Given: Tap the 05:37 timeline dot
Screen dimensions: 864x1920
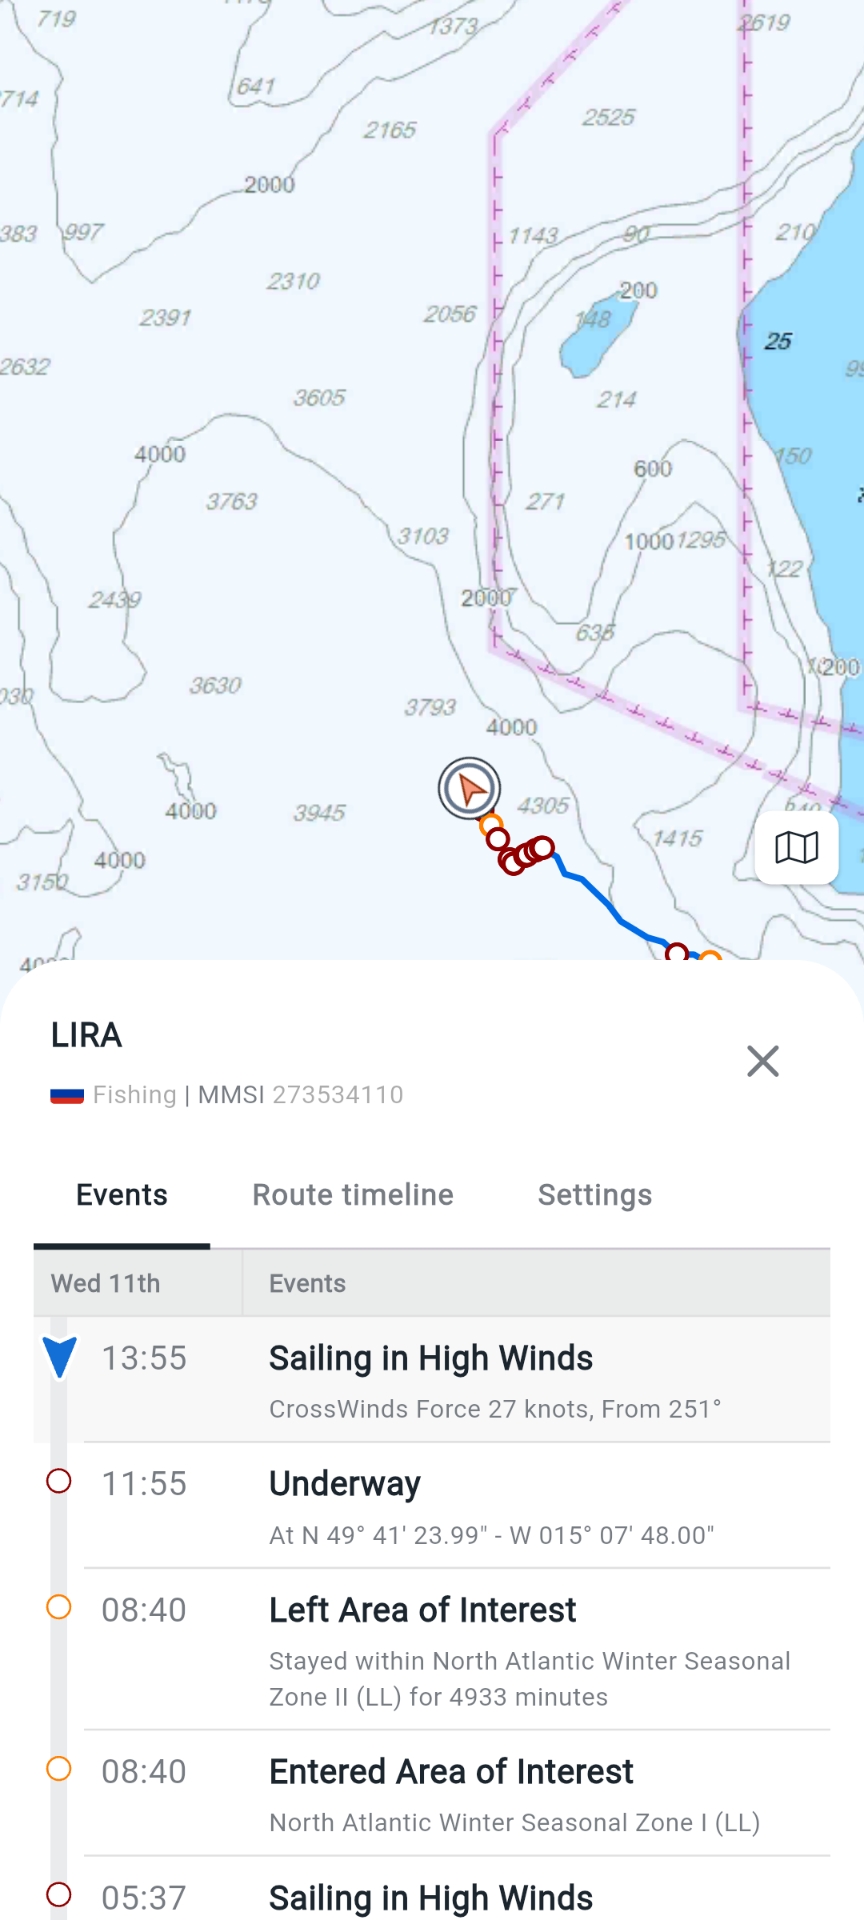Looking at the screenshot, I should 59,1894.
